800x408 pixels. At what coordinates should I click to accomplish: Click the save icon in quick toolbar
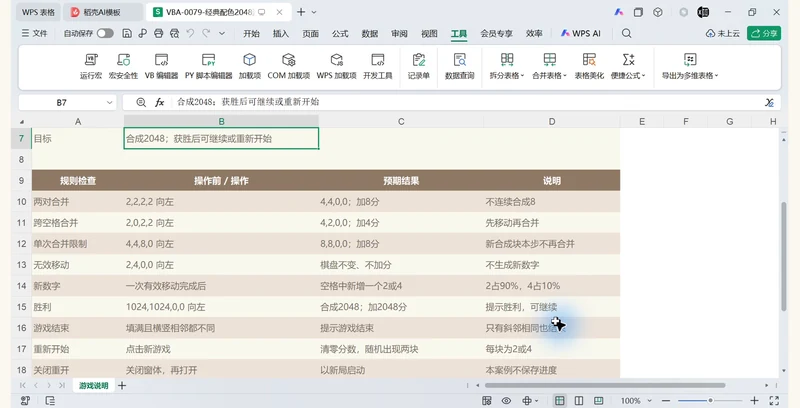127,33
